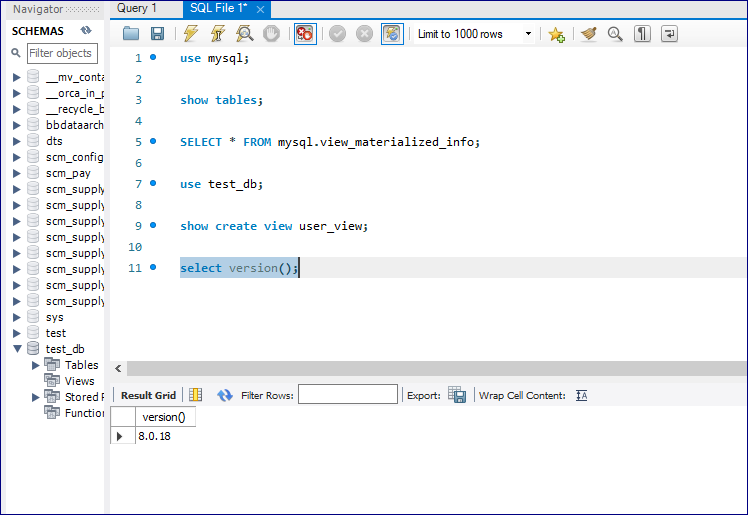Viewport: 748px width, 515px height.
Task: Click the test_db schema name
Action: pos(65,349)
